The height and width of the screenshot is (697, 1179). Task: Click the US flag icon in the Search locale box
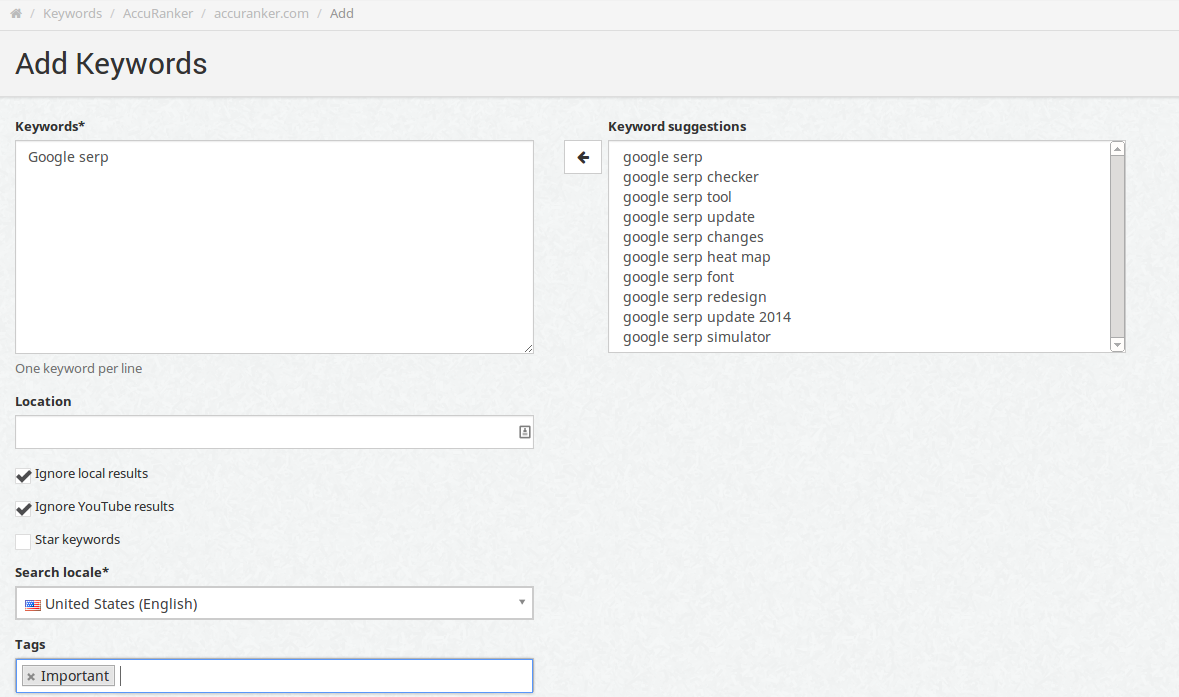32,605
